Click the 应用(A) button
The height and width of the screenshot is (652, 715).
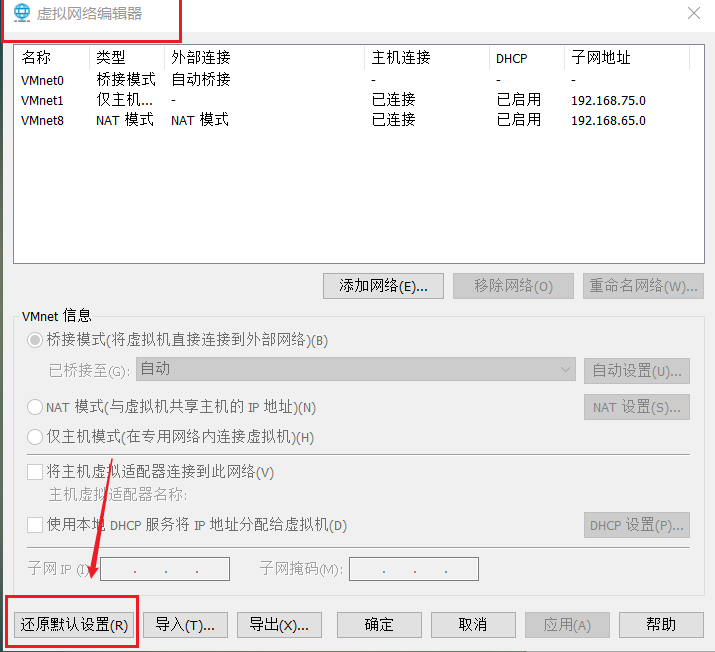pos(567,625)
